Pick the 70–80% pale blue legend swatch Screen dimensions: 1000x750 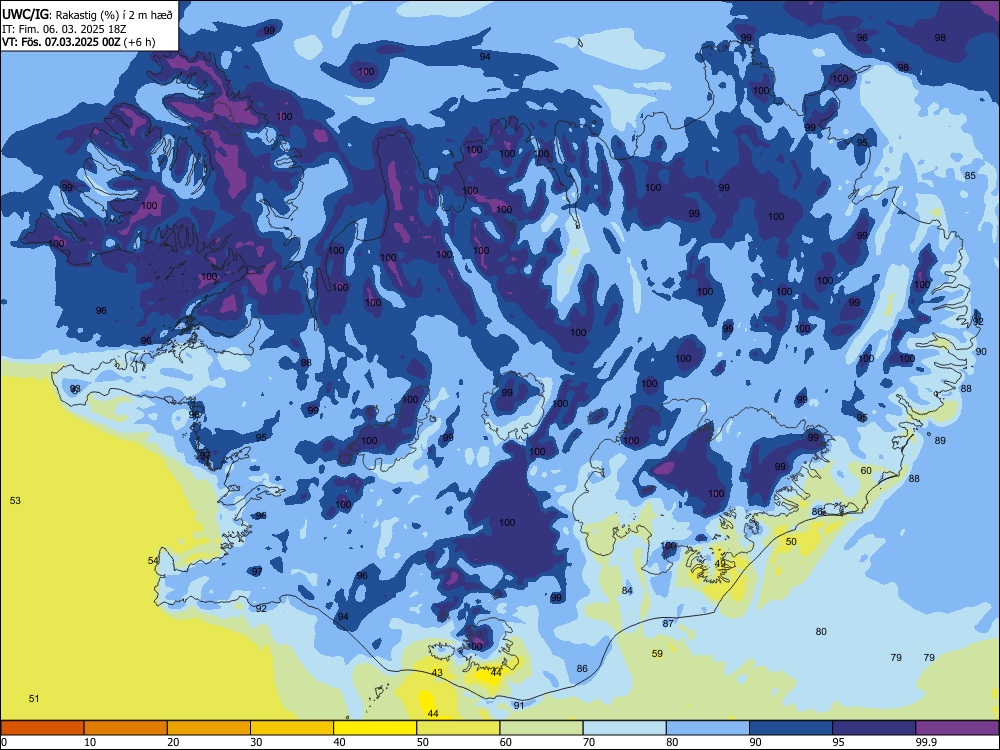tap(624, 728)
